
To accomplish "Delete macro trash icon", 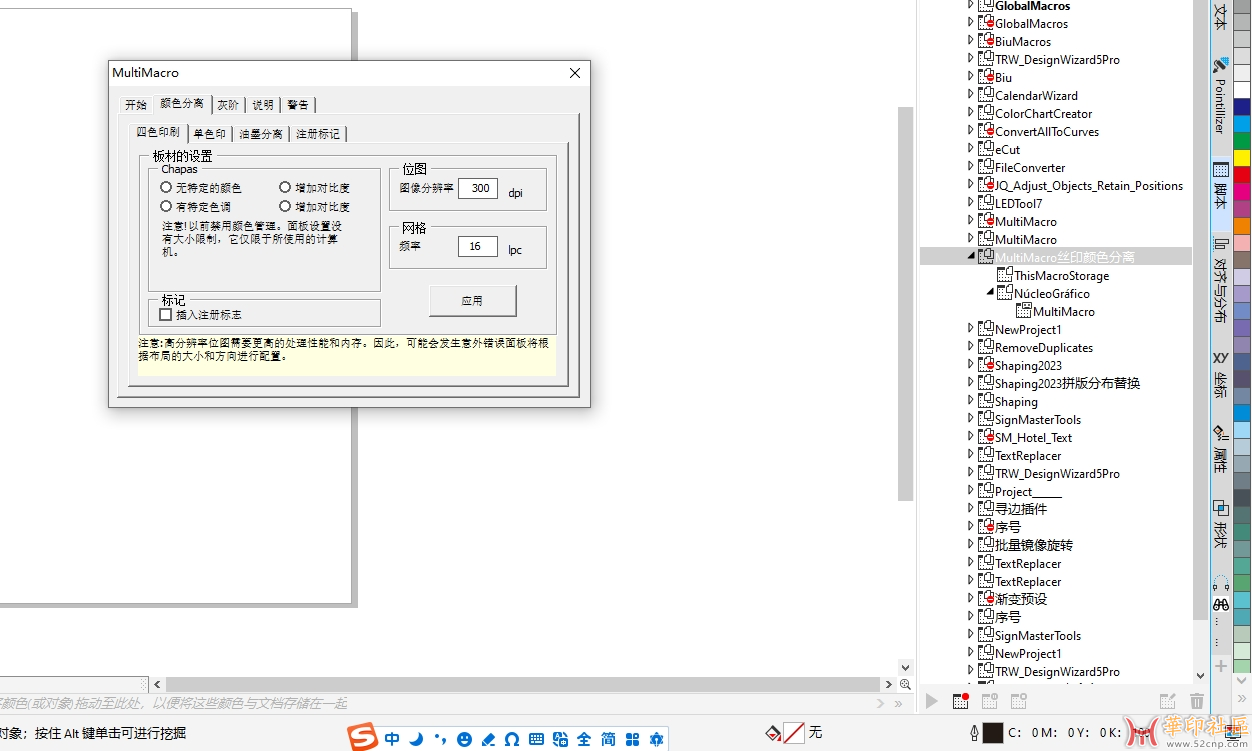I will point(1197,701).
